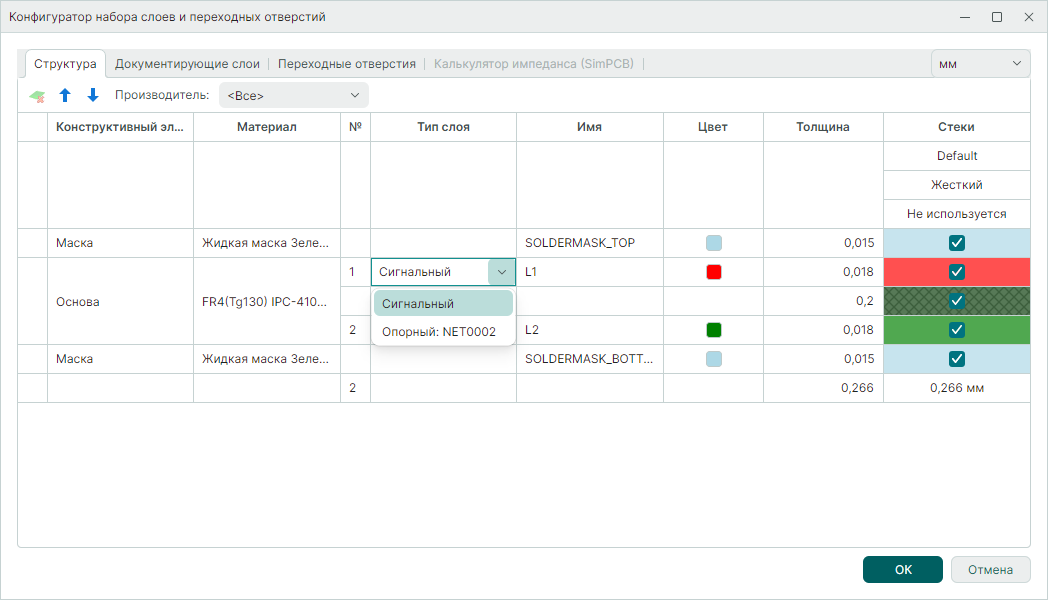1048x600 pixels.
Task: Click the delete layer icon in toolbar
Action: click(37, 96)
